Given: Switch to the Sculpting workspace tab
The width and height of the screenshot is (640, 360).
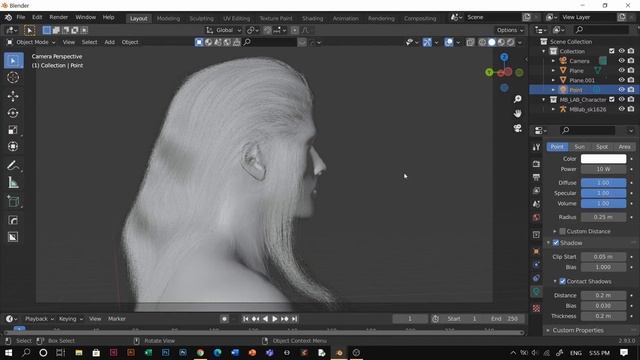Looking at the screenshot, I should [201, 18].
